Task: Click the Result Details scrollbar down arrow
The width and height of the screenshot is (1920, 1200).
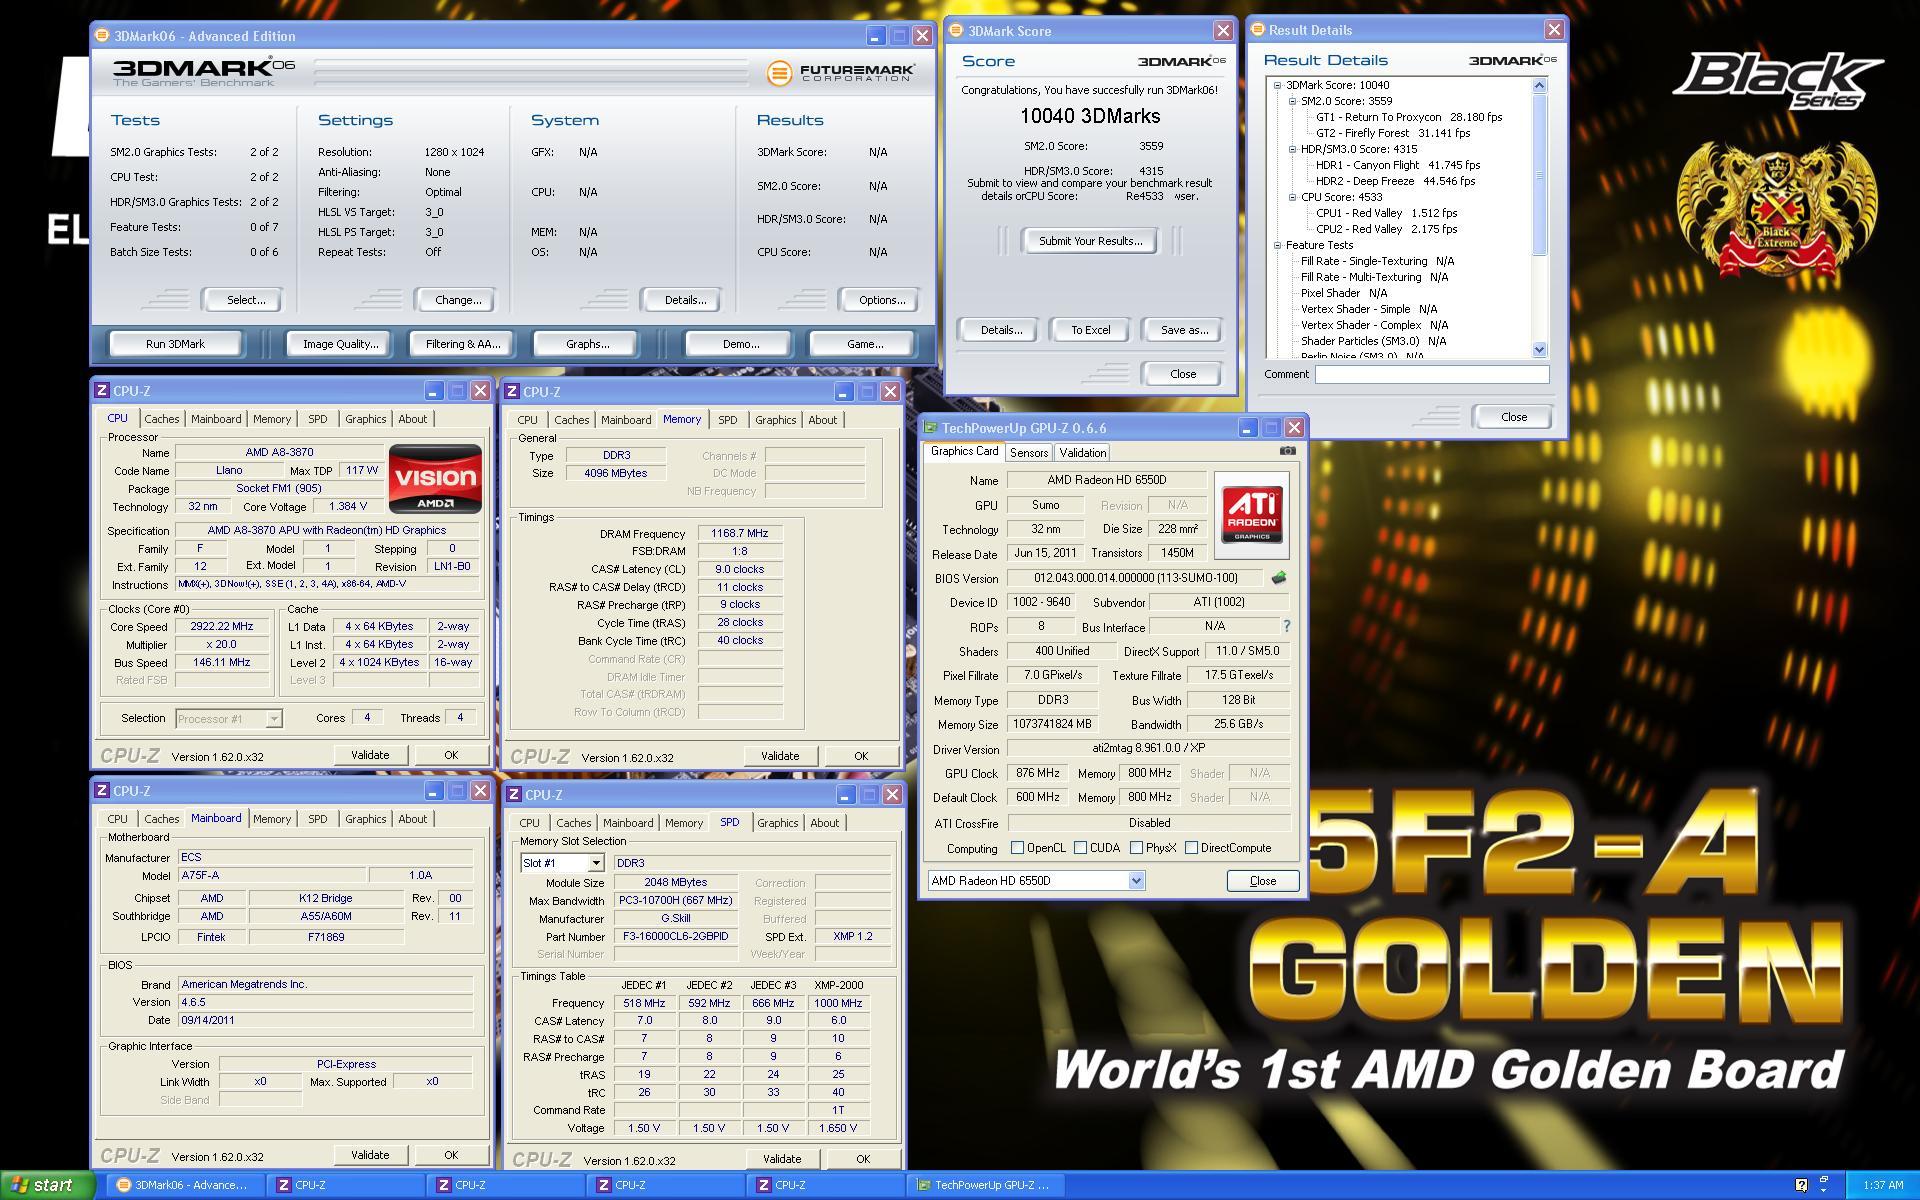Action: click(x=1539, y=349)
